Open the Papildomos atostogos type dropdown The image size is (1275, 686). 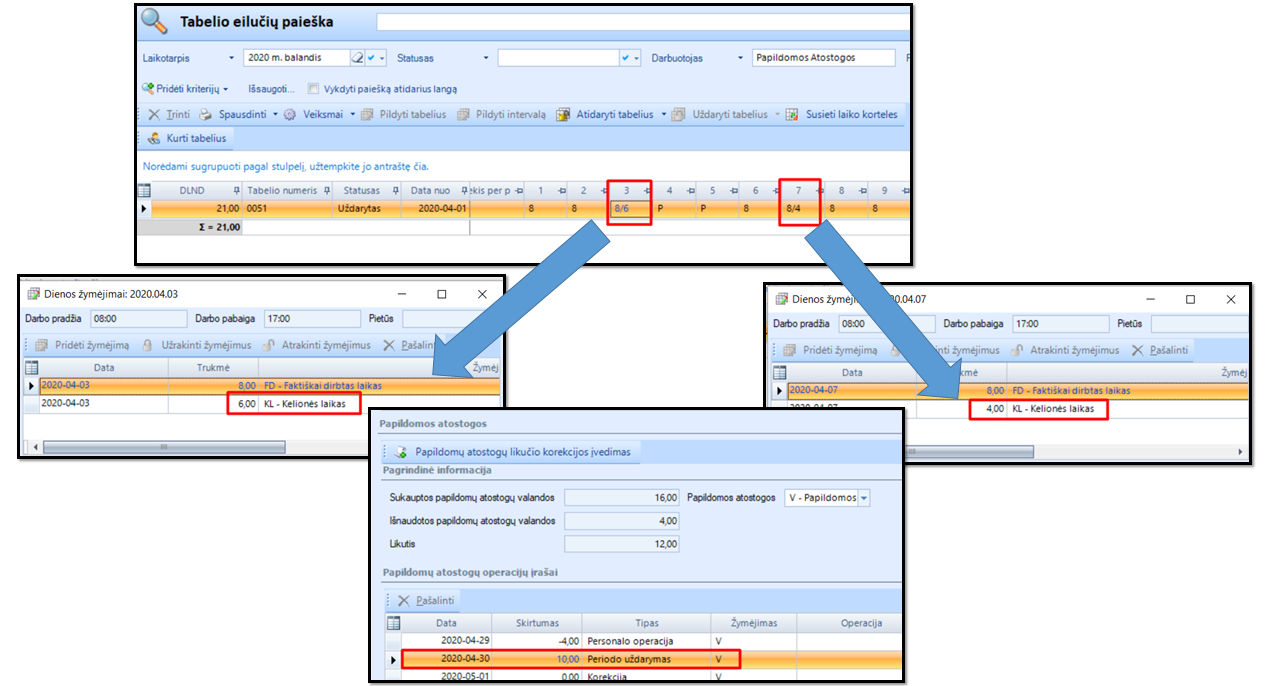tap(863, 498)
